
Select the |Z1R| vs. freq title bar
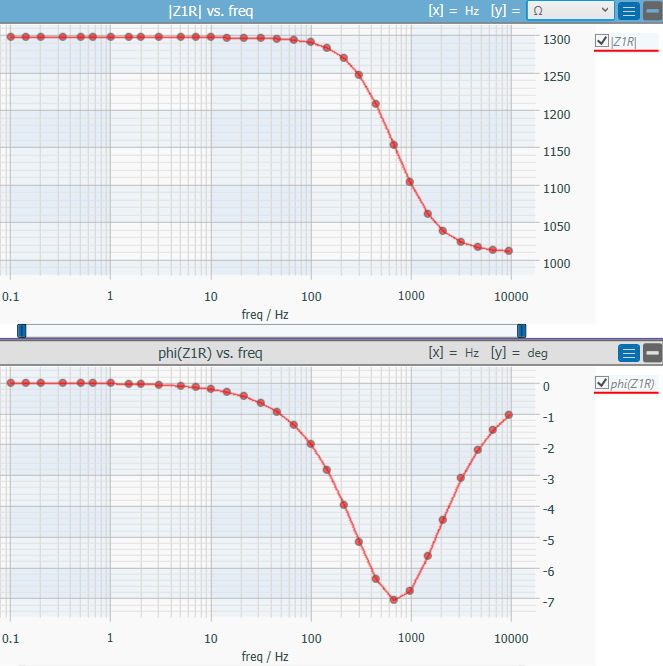(211, 11)
